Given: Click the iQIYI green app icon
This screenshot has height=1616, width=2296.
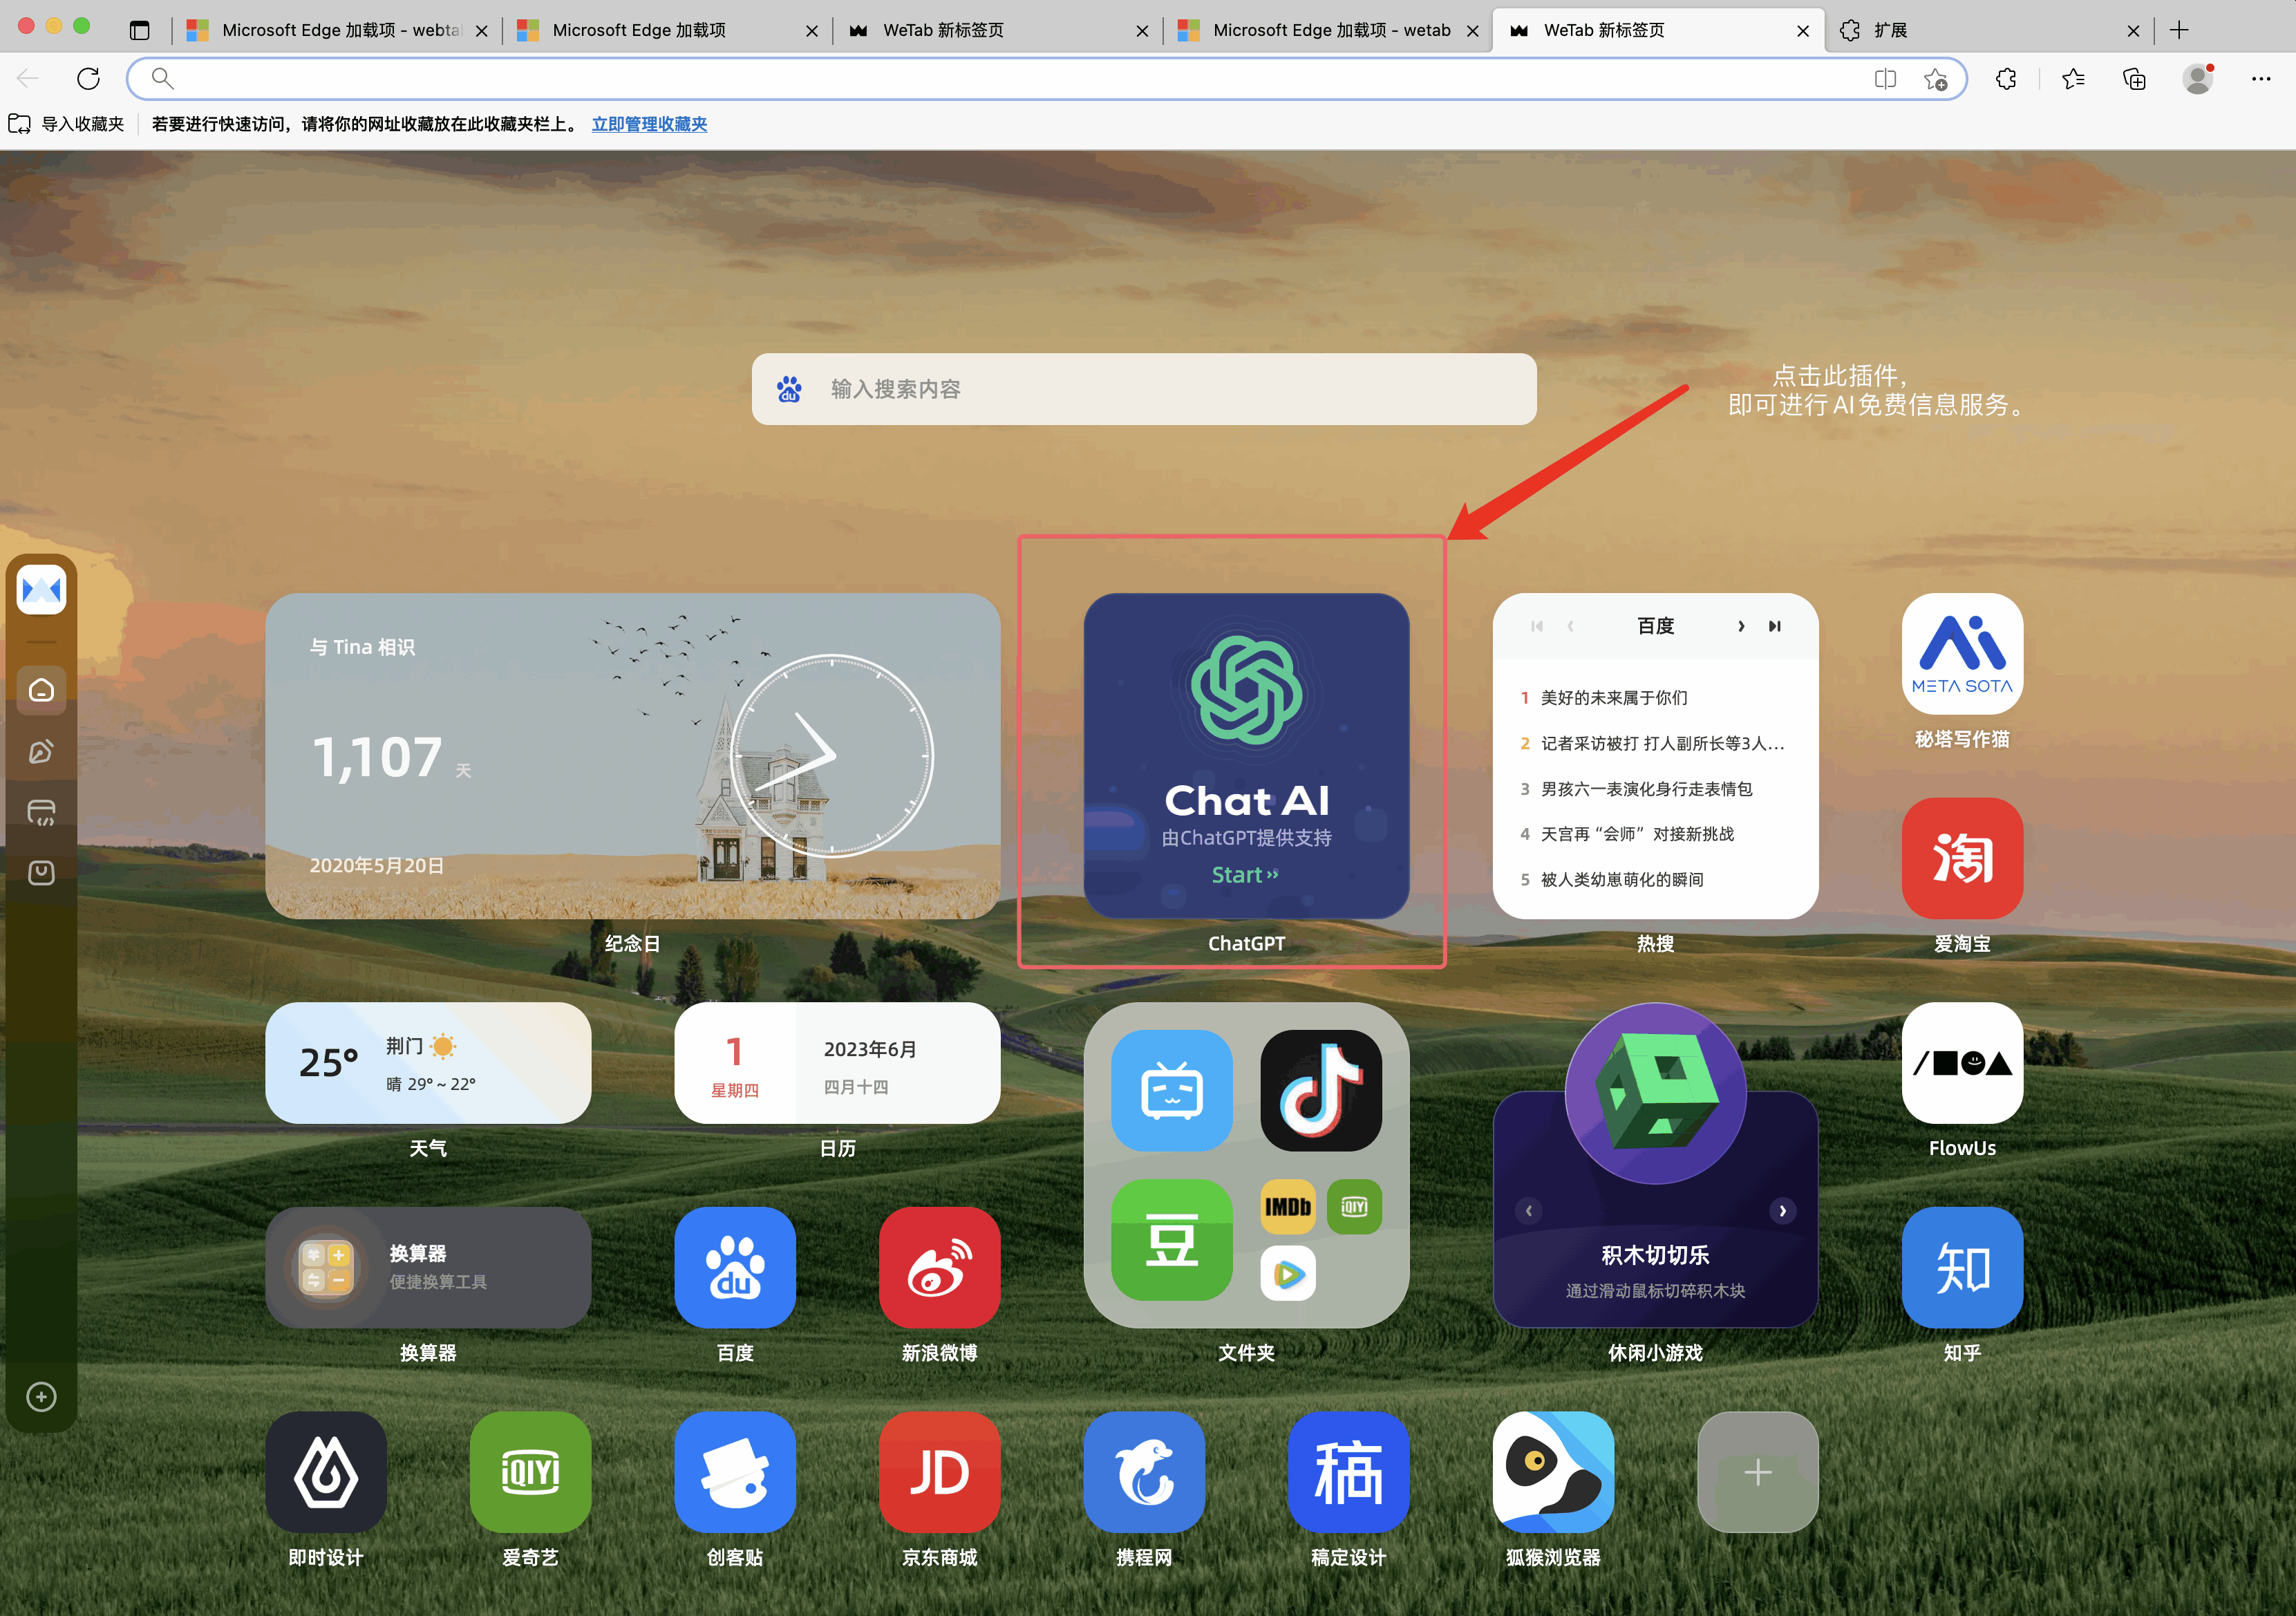Looking at the screenshot, I should (x=530, y=1472).
